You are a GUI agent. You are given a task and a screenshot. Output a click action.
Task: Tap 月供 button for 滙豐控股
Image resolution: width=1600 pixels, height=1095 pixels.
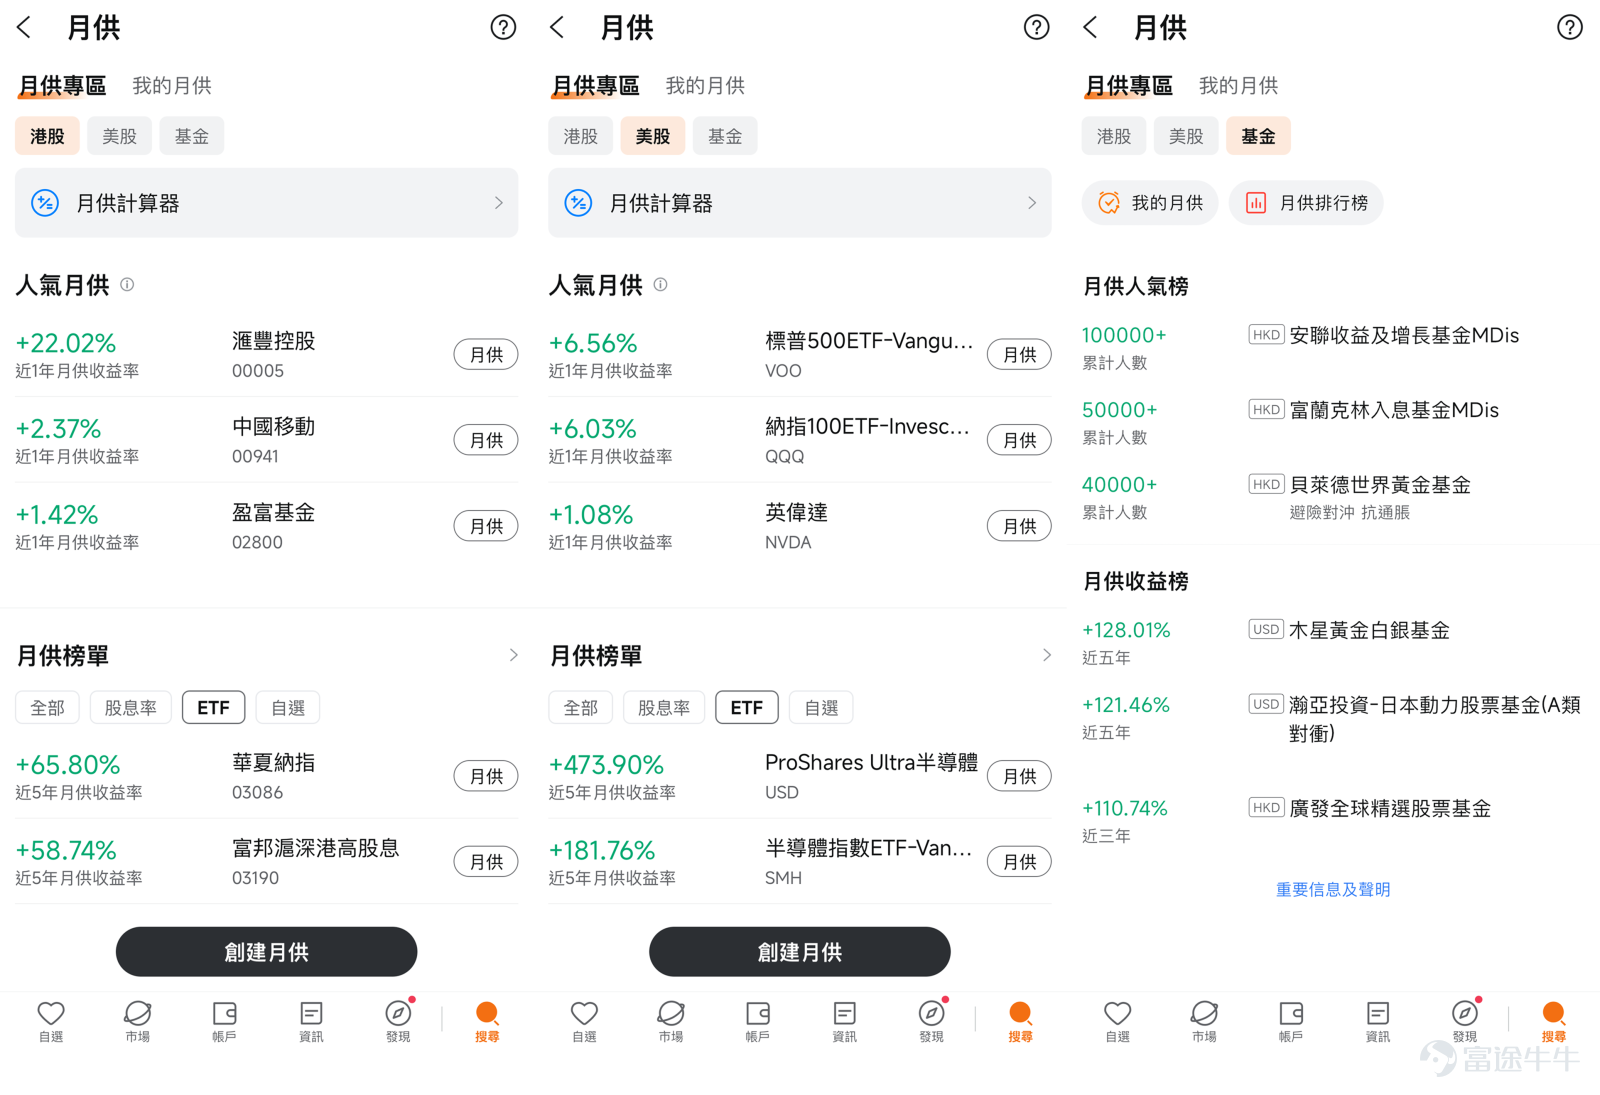(x=486, y=355)
